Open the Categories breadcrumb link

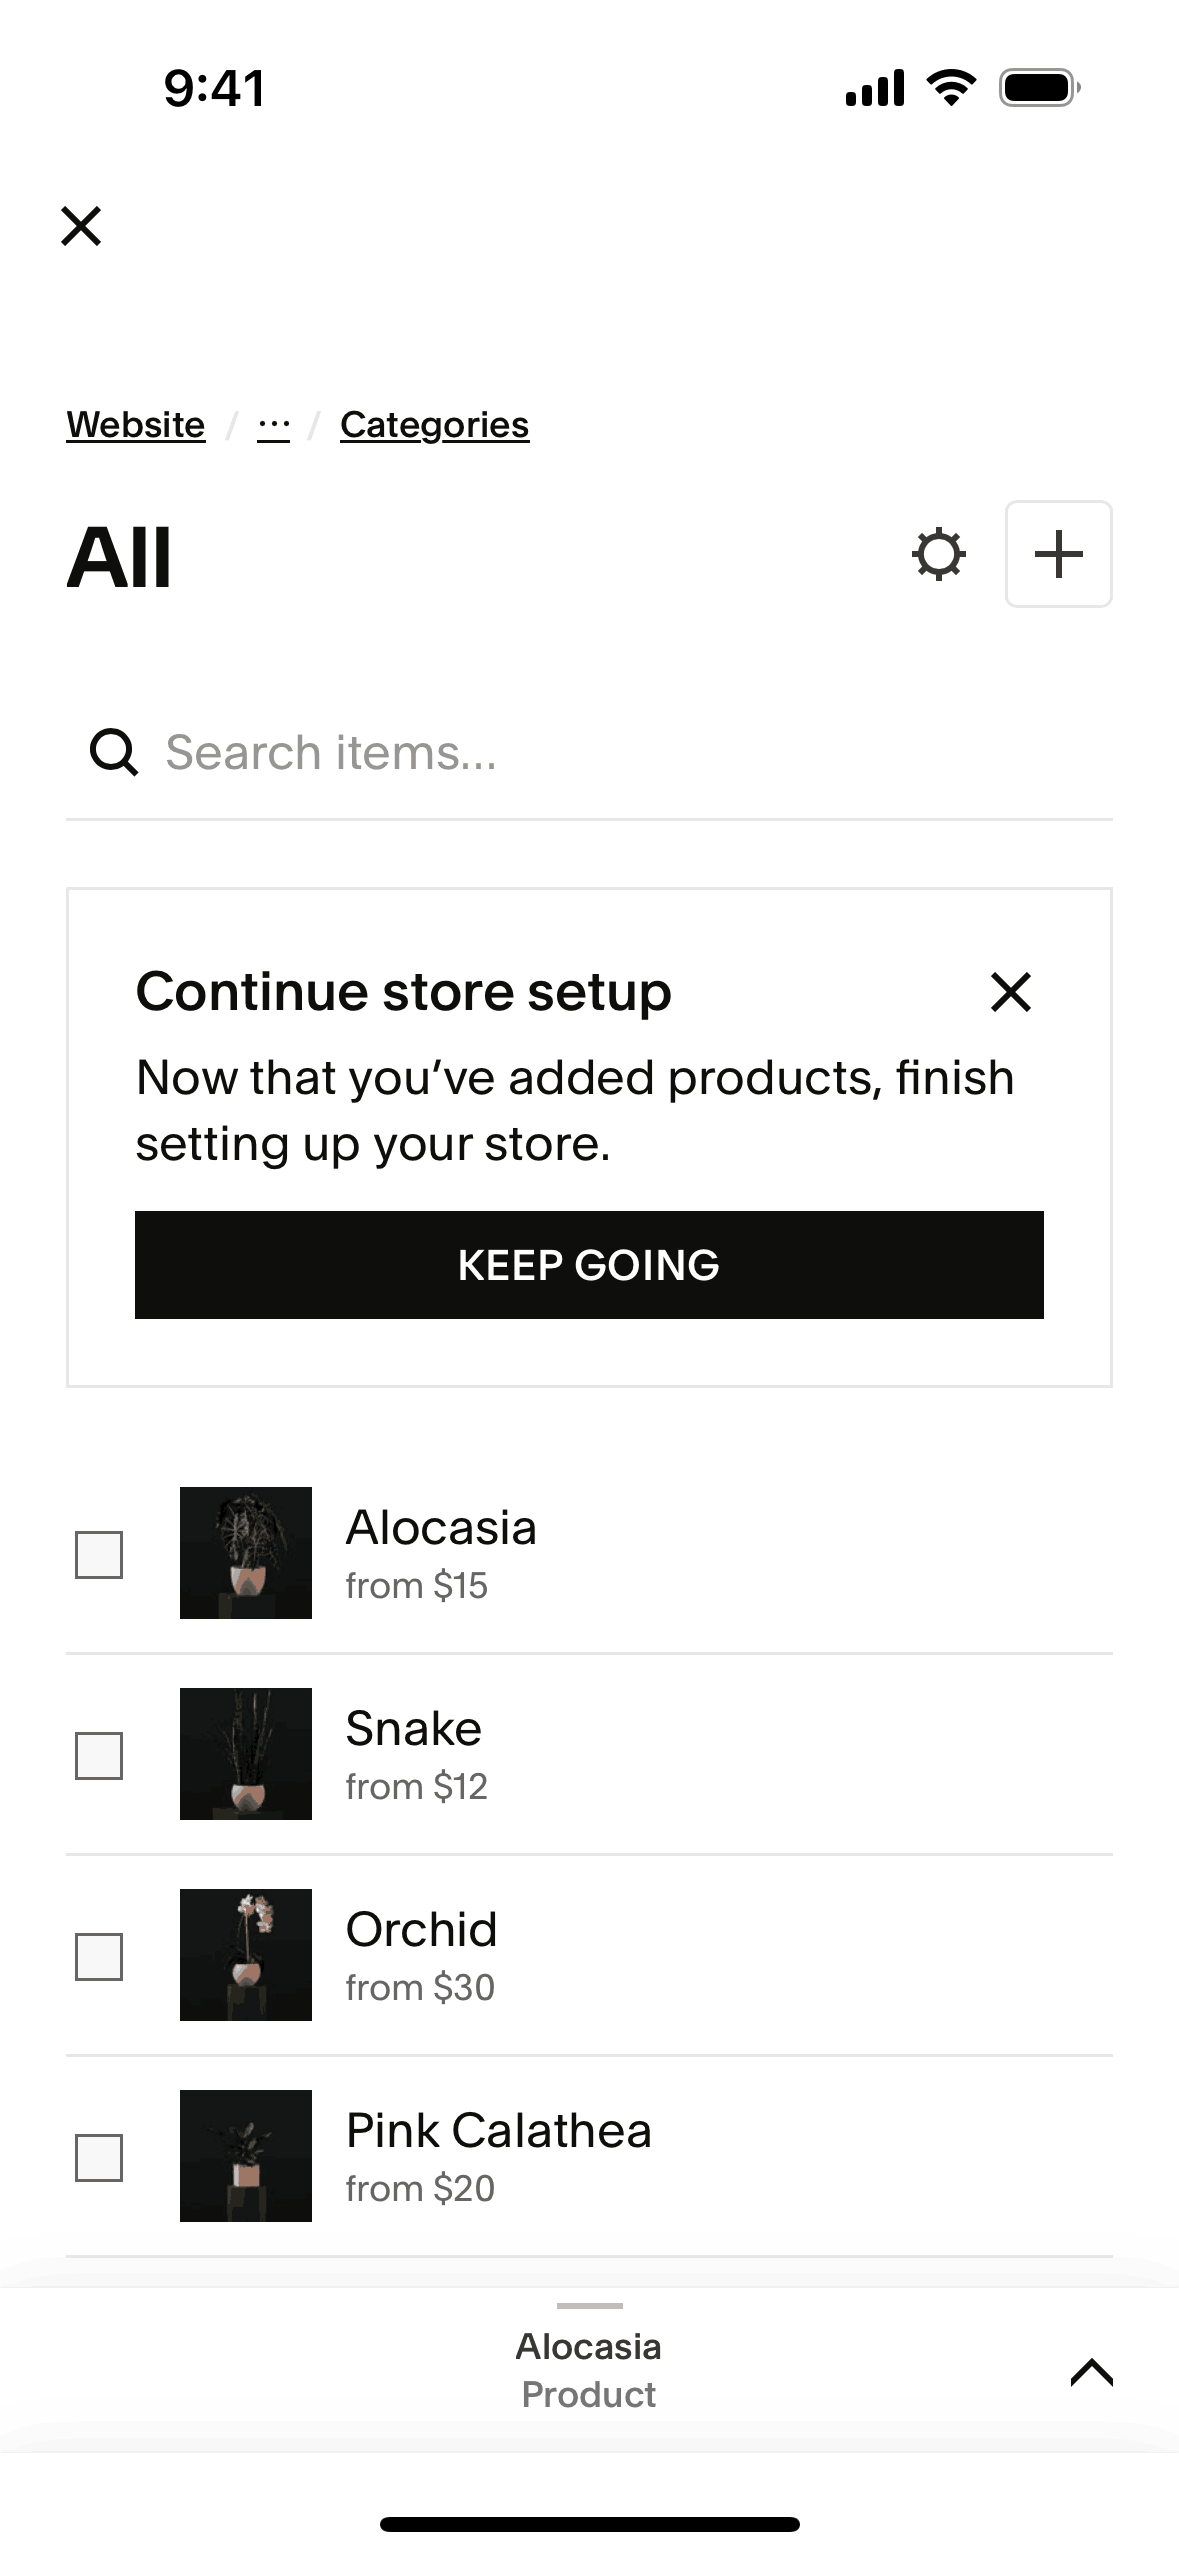click(434, 425)
